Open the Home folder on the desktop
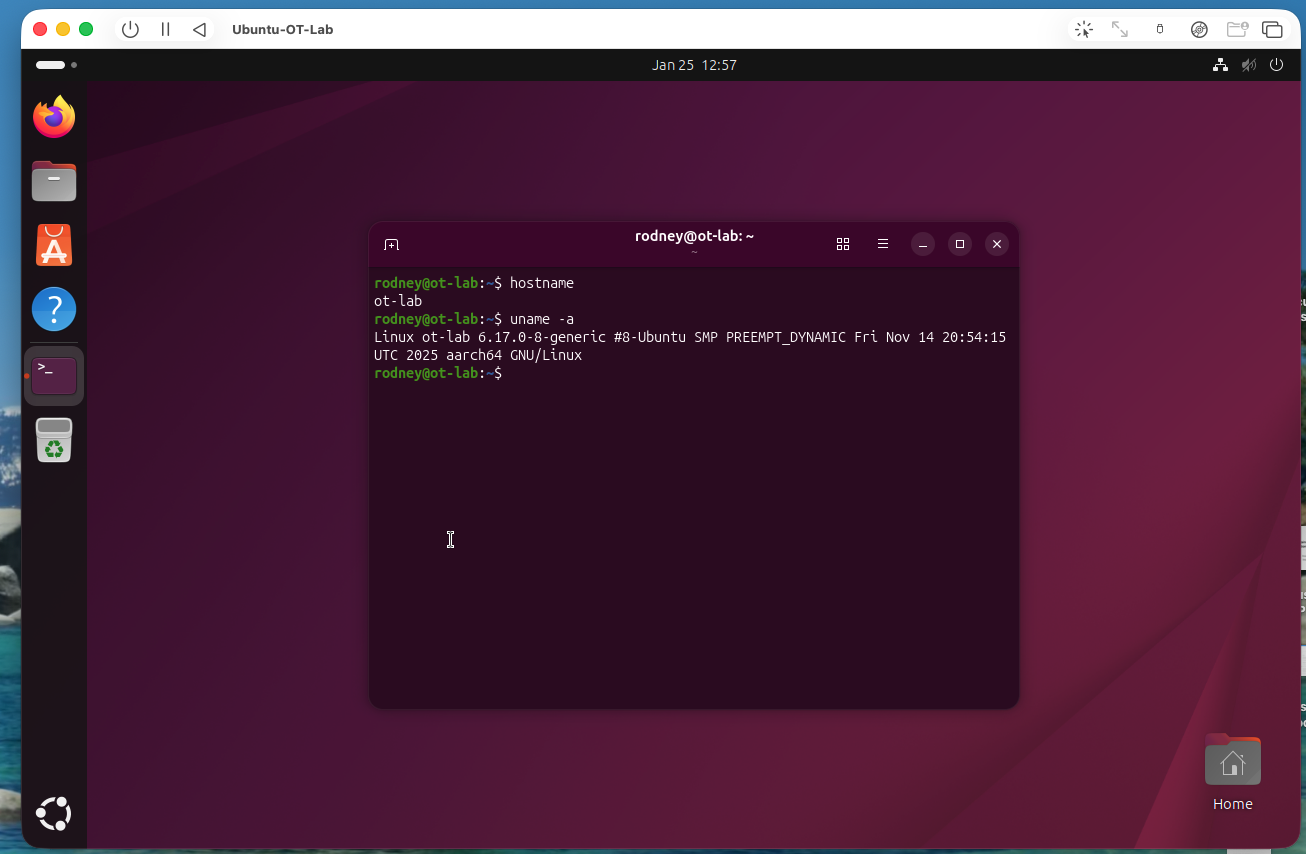The width and height of the screenshot is (1306, 854). click(x=1232, y=760)
